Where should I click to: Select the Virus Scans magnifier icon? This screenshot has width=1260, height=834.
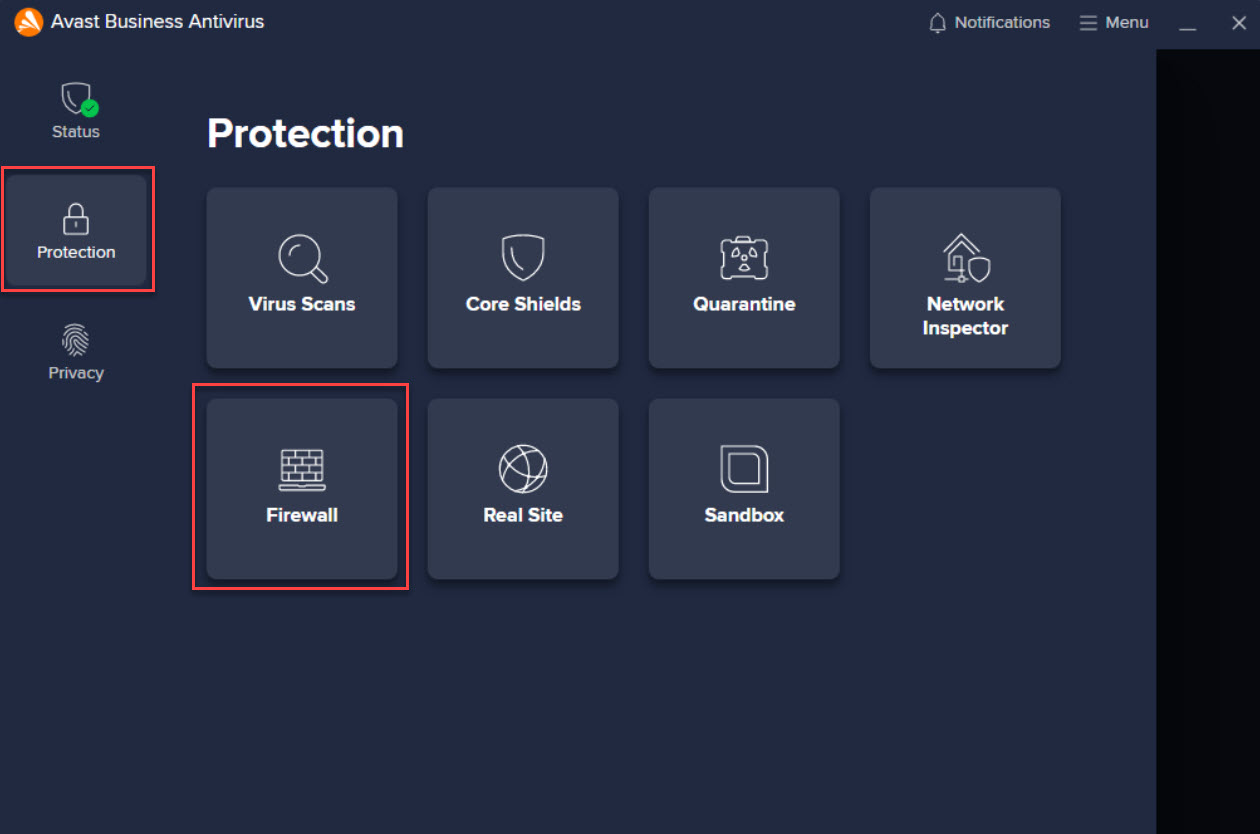click(301, 257)
